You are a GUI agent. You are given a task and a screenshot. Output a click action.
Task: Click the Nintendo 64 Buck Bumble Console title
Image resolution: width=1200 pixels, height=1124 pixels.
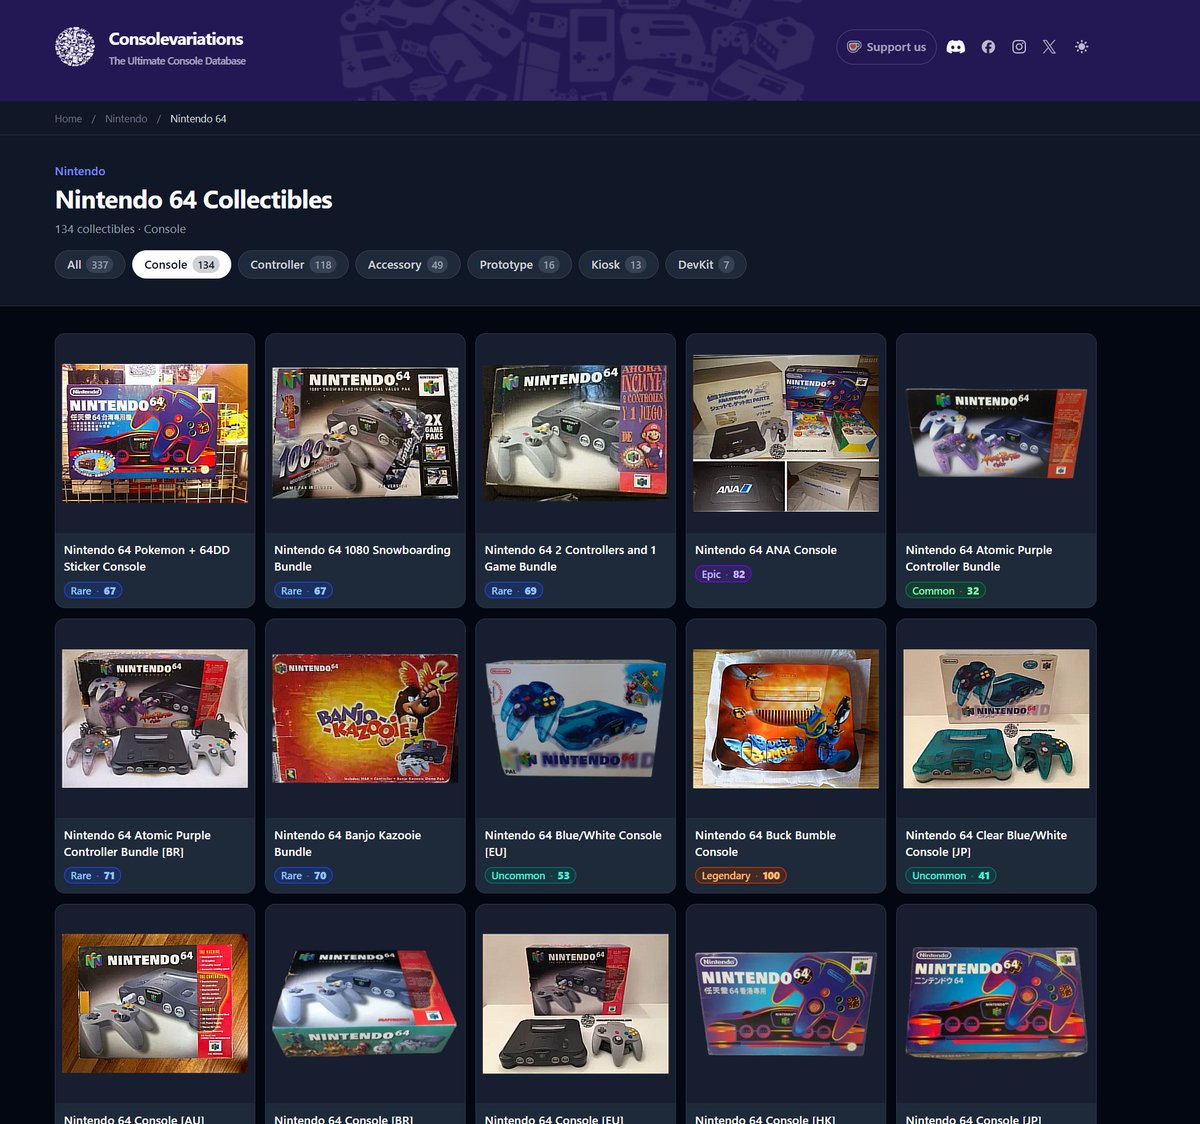[765, 843]
